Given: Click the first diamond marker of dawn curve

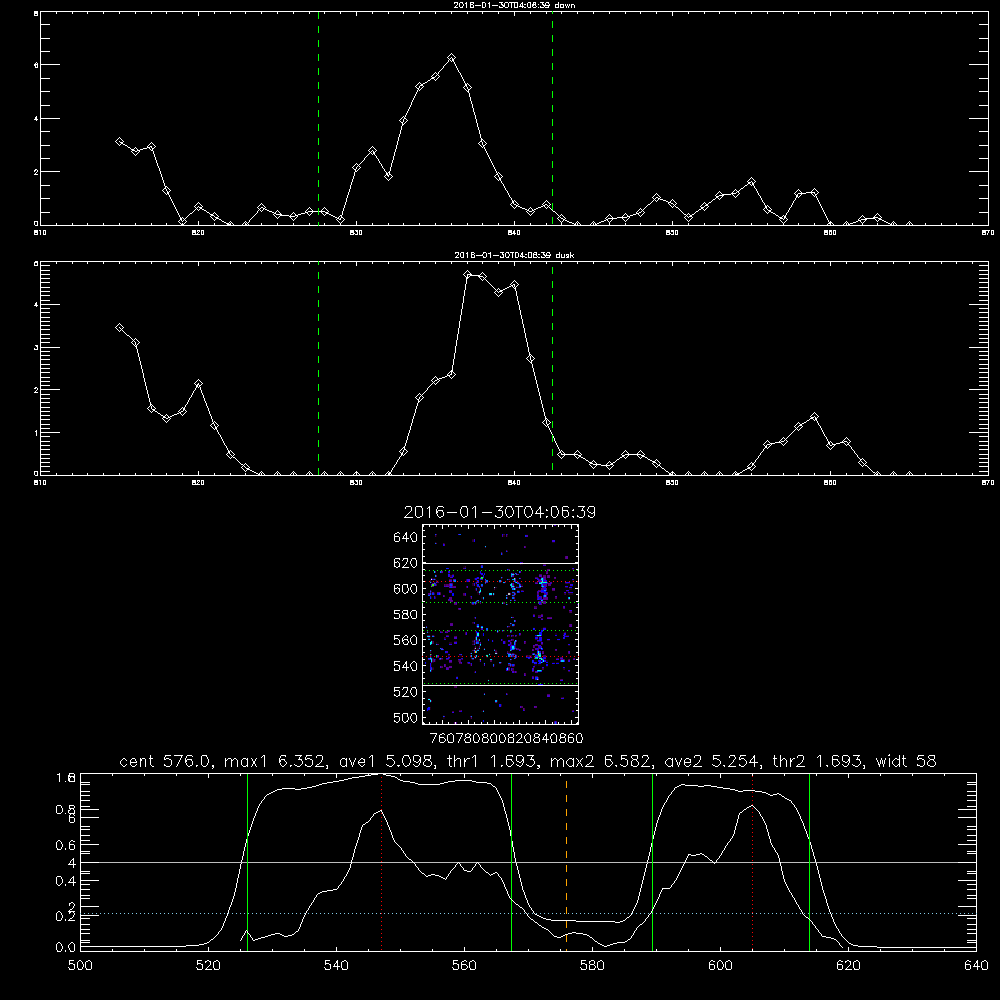Looking at the screenshot, I should click(119, 141).
